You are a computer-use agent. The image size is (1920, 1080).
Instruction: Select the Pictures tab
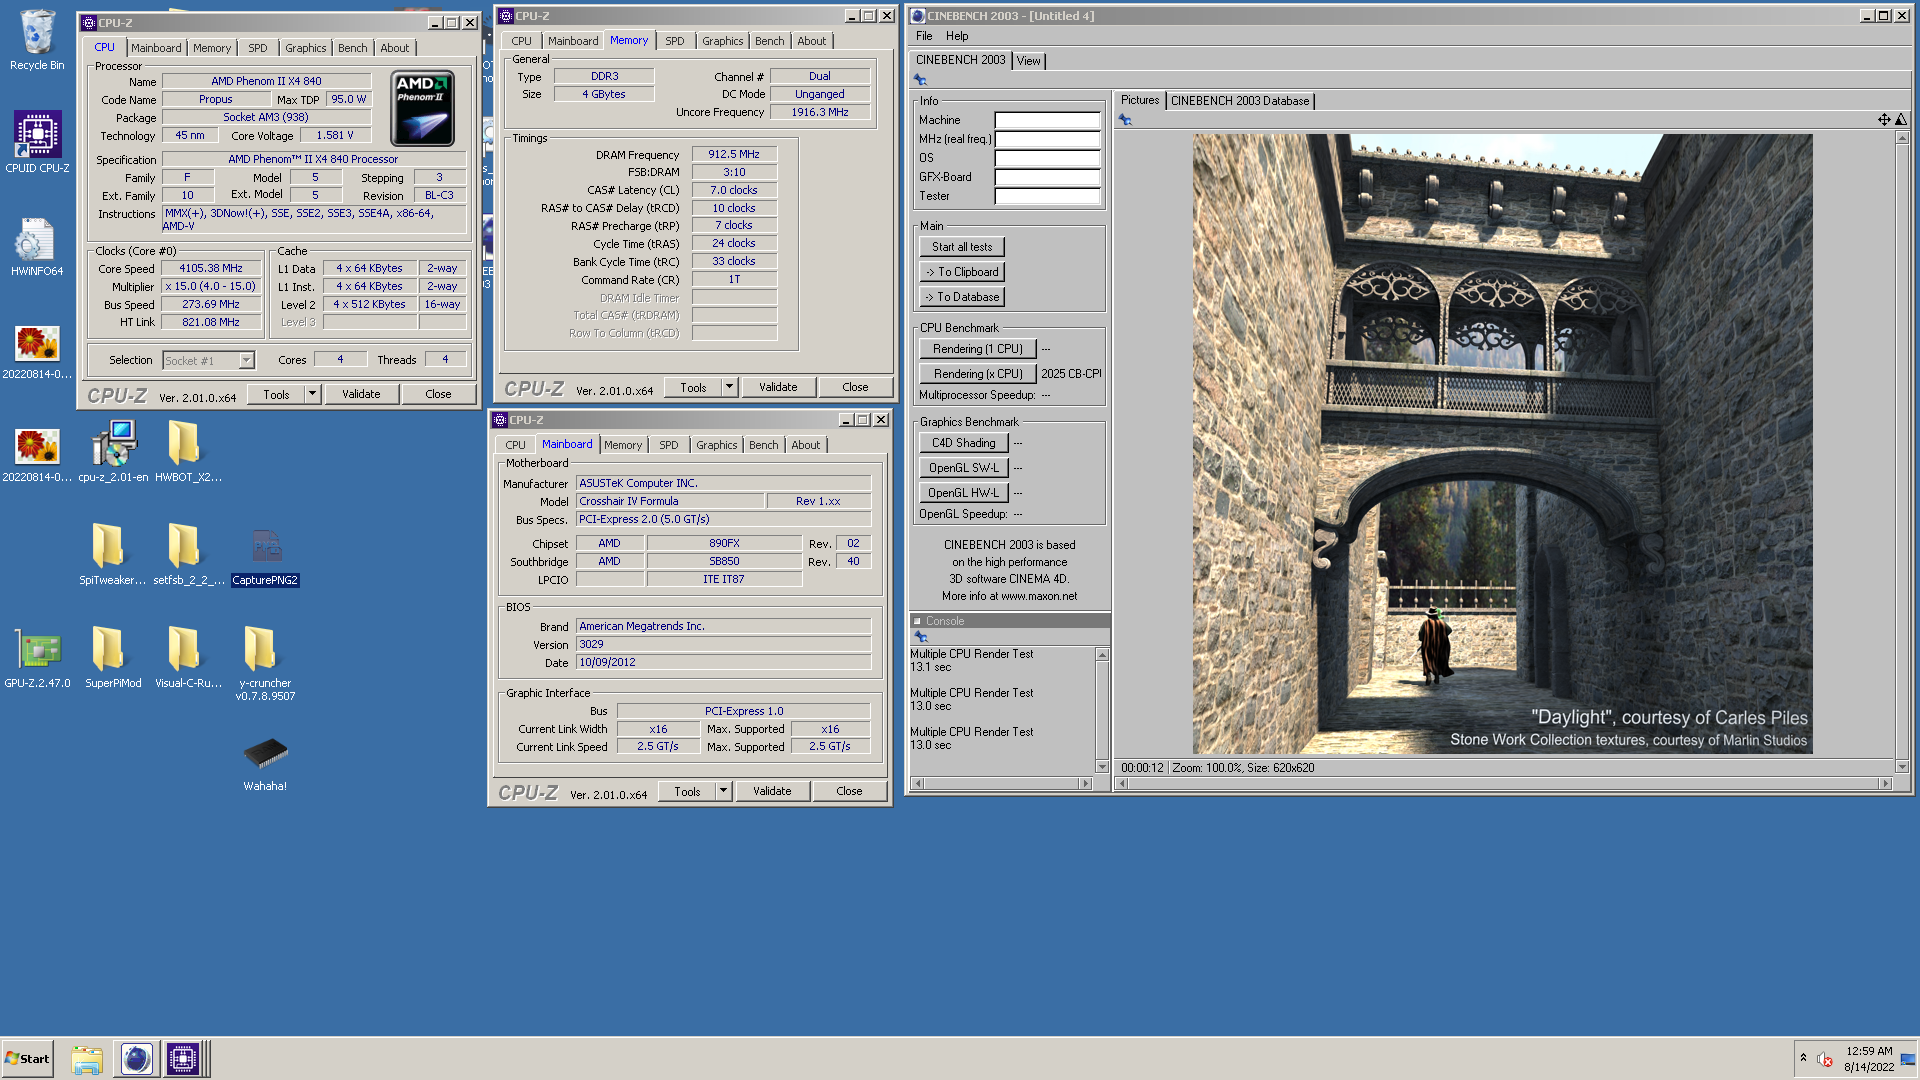click(x=1140, y=100)
